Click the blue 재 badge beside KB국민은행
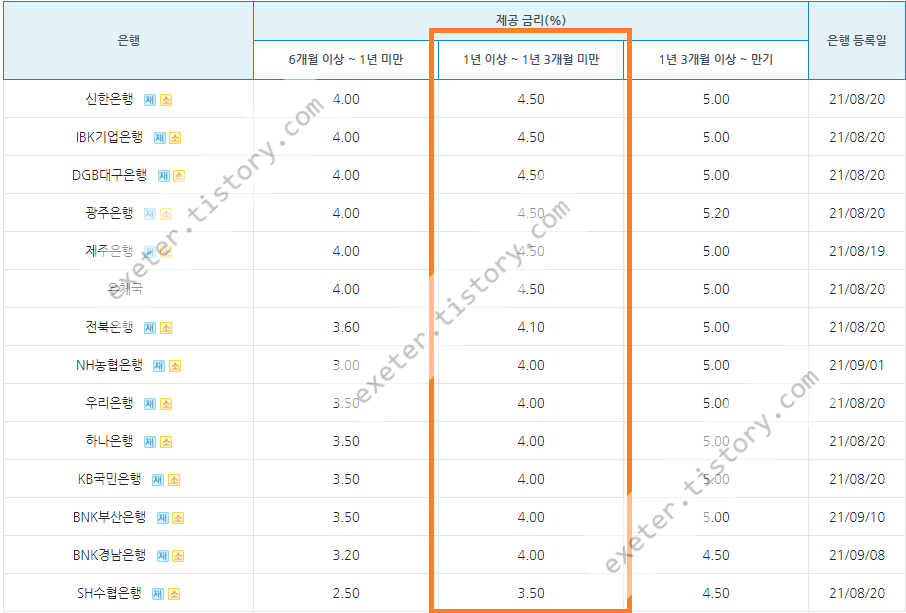 click(x=158, y=480)
